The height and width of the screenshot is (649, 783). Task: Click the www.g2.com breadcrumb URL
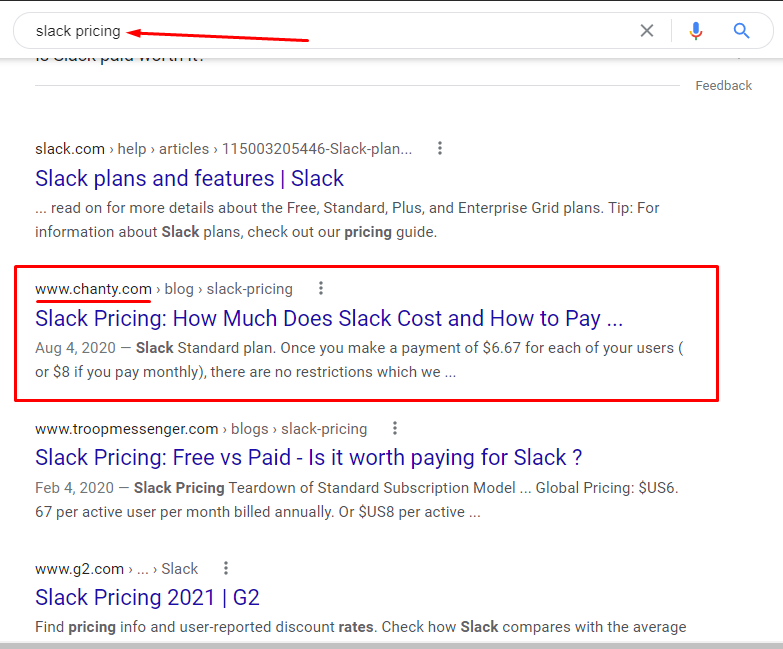pyautogui.click(x=116, y=569)
